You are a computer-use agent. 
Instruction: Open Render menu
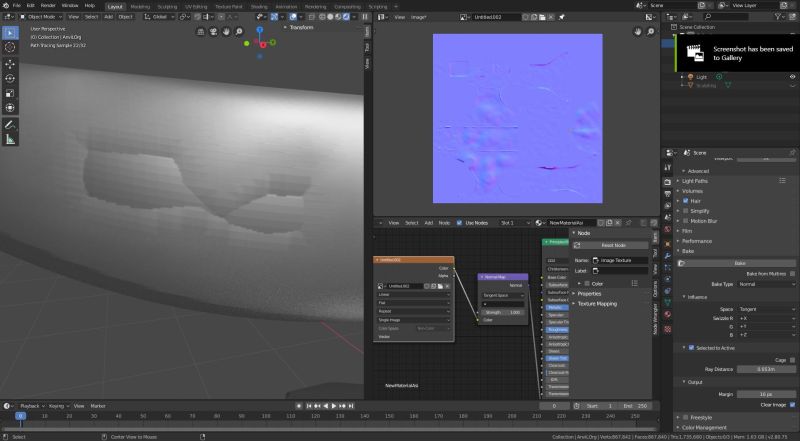point(48,6)
